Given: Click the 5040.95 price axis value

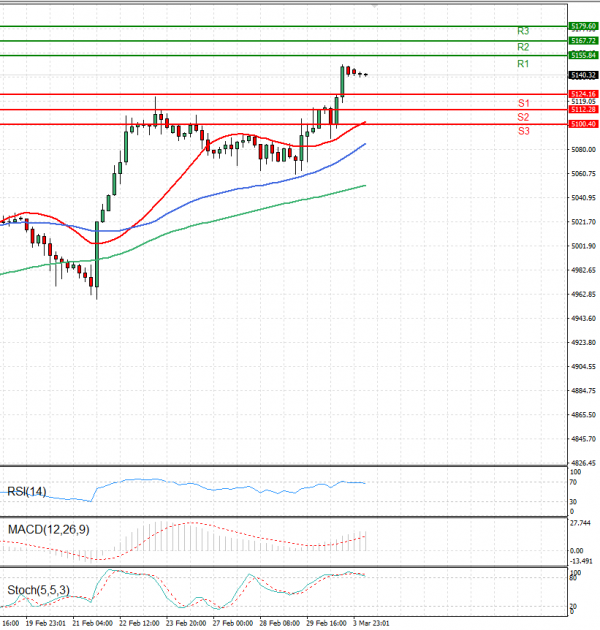Looking at the screenshot, I should 584,198.
